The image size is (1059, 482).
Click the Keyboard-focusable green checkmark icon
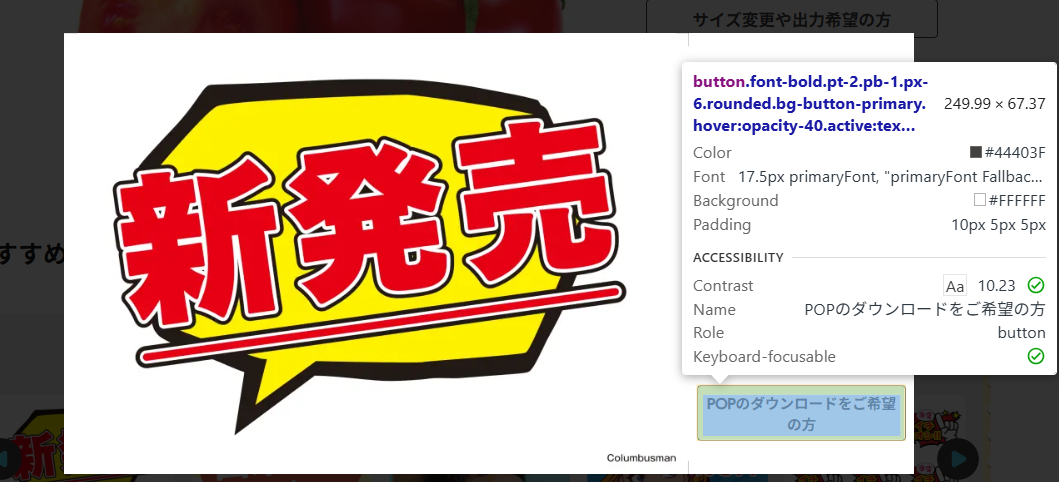click(1036, 356)
